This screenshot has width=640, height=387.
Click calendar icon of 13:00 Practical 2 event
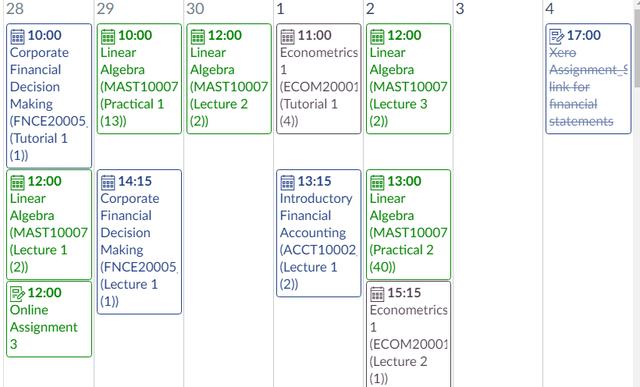(x=377, y=182)
